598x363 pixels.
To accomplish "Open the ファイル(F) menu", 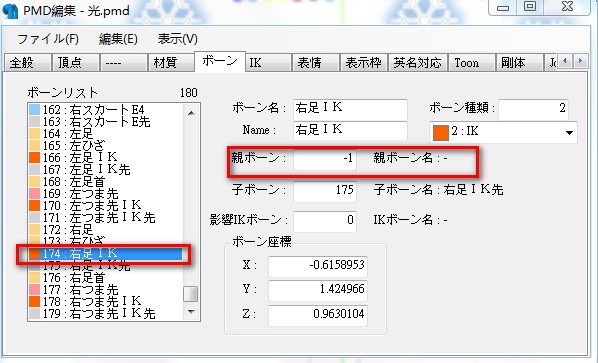I will [x=48, y=39].
